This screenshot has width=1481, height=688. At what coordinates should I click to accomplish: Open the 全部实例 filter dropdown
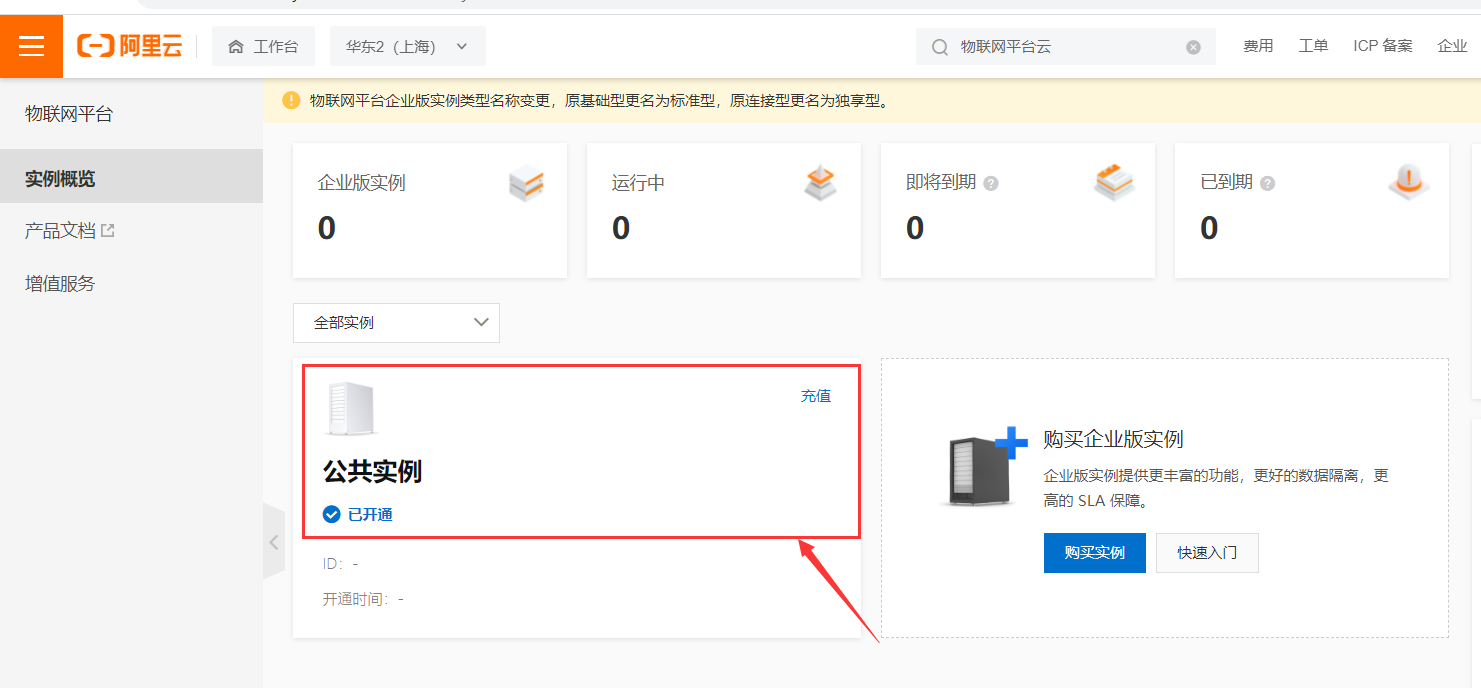point(396,323)
